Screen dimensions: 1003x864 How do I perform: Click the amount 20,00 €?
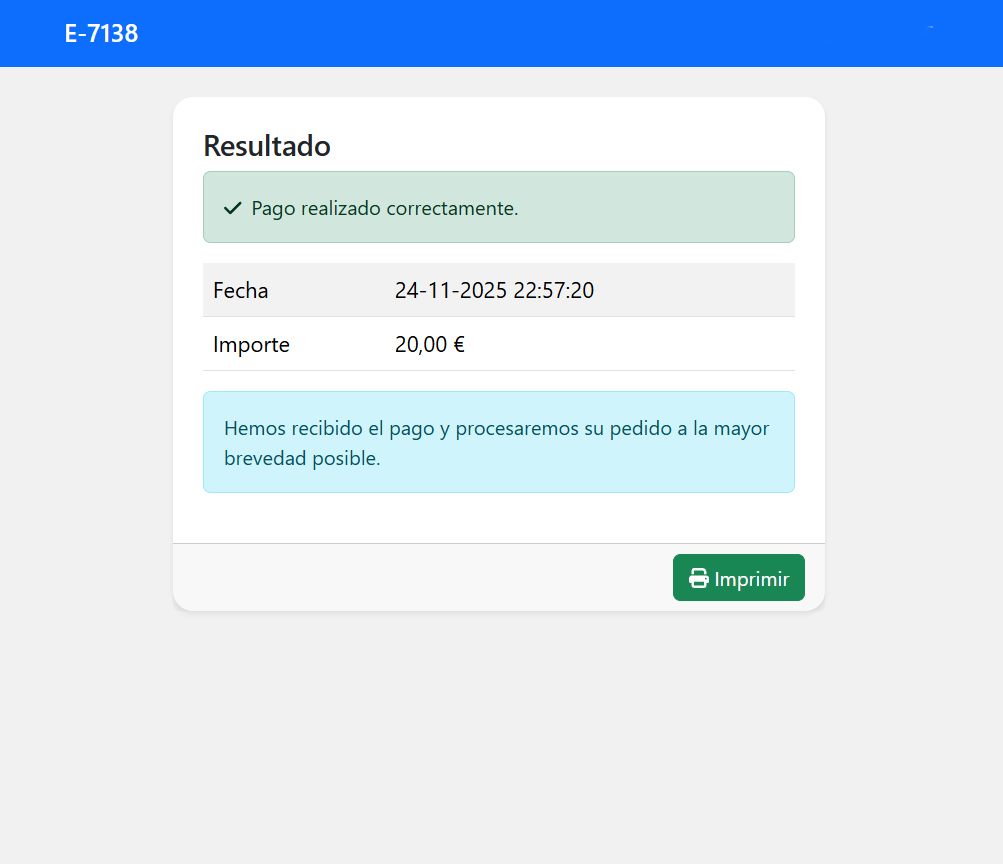(x=430, y=345)
